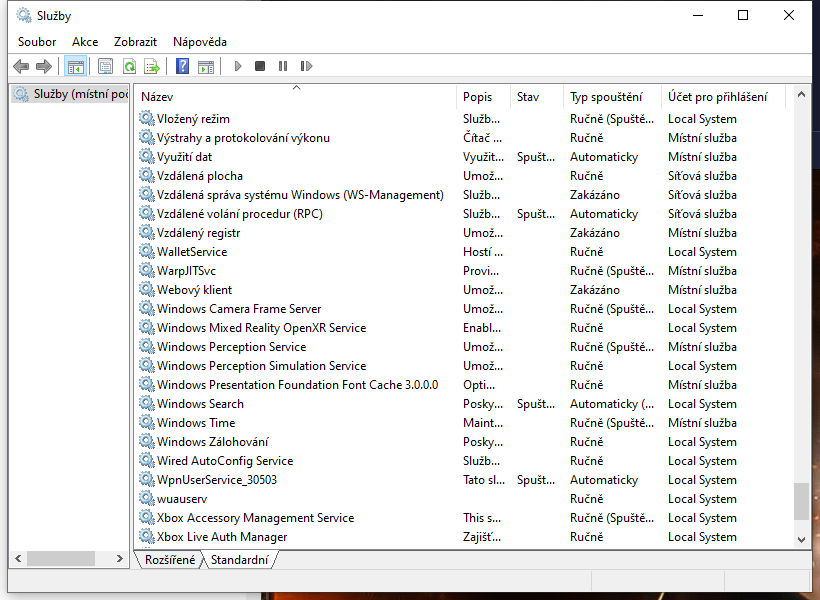Click the left pane scroll right arrow
The width and height of the screenshot is (820, 600).
120,559
